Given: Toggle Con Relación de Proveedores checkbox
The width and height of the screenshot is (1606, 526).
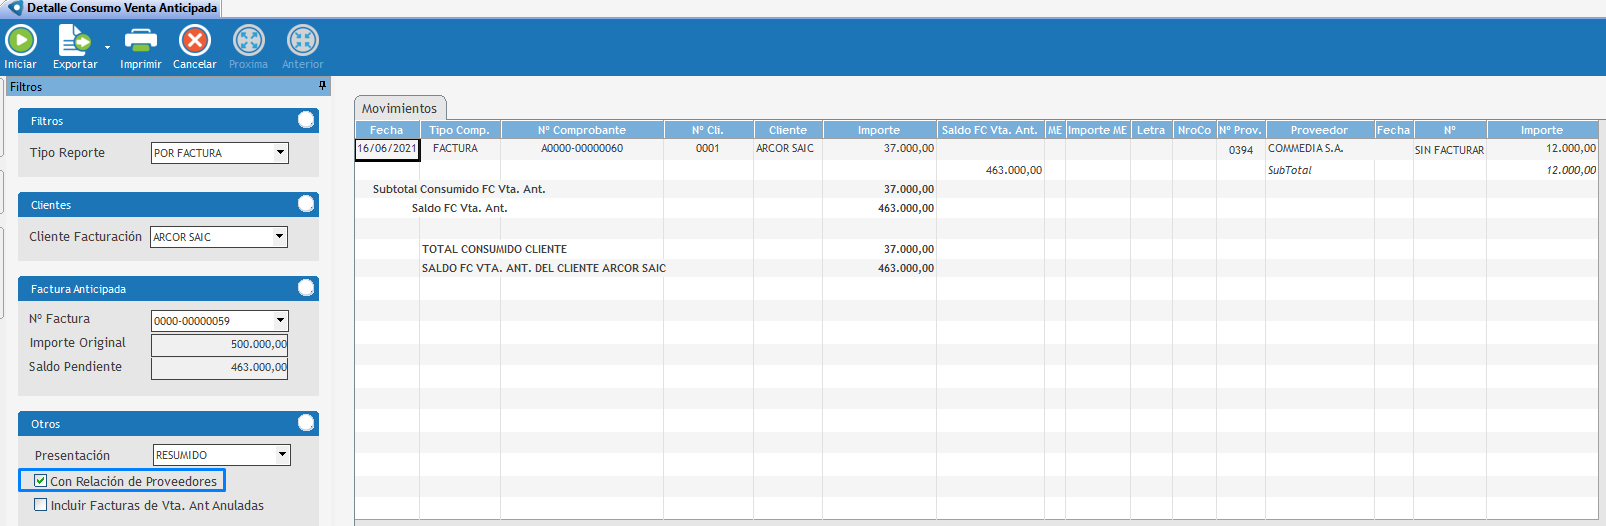Looking at the screenshot, I should coord(41,481).
